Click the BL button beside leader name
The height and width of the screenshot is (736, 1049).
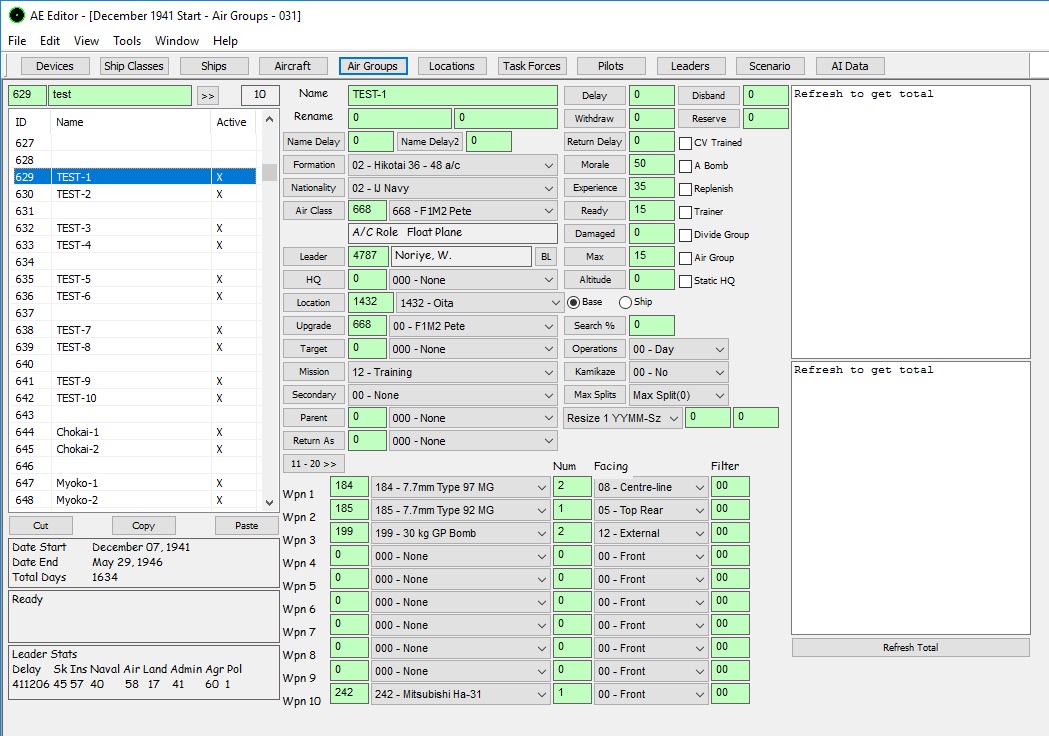tap(546, 257)
